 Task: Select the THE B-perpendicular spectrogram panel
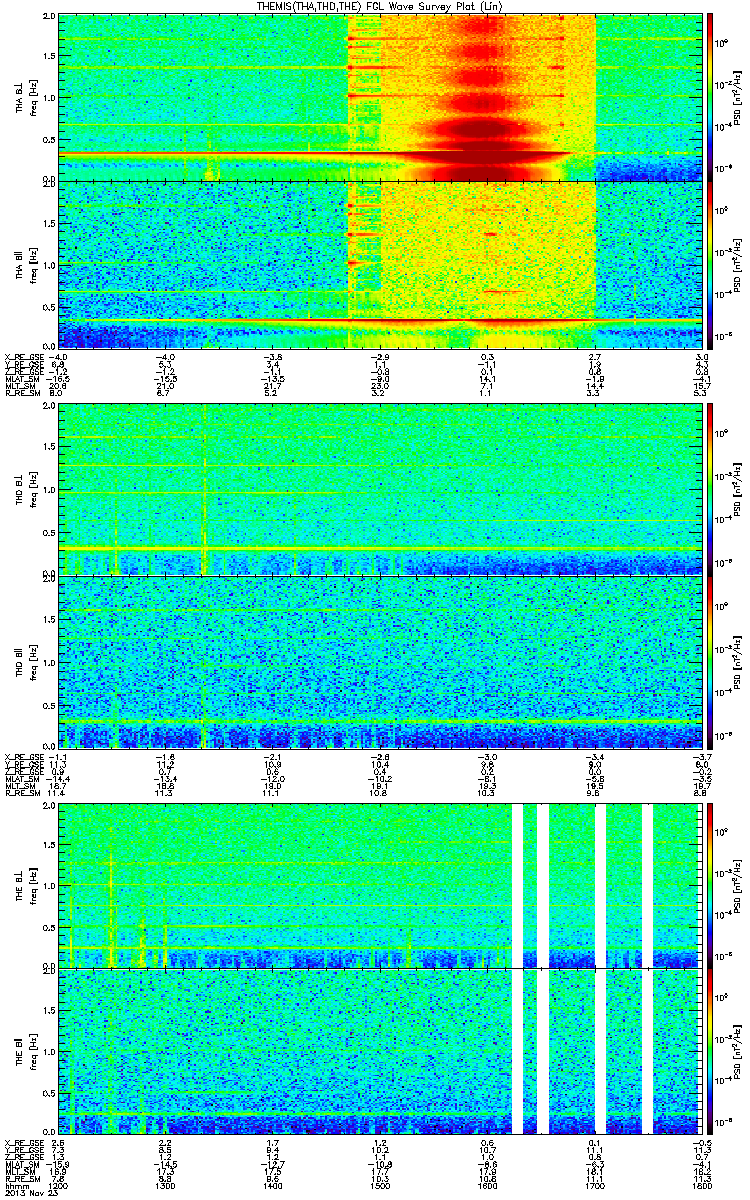(x=381, y=884)
